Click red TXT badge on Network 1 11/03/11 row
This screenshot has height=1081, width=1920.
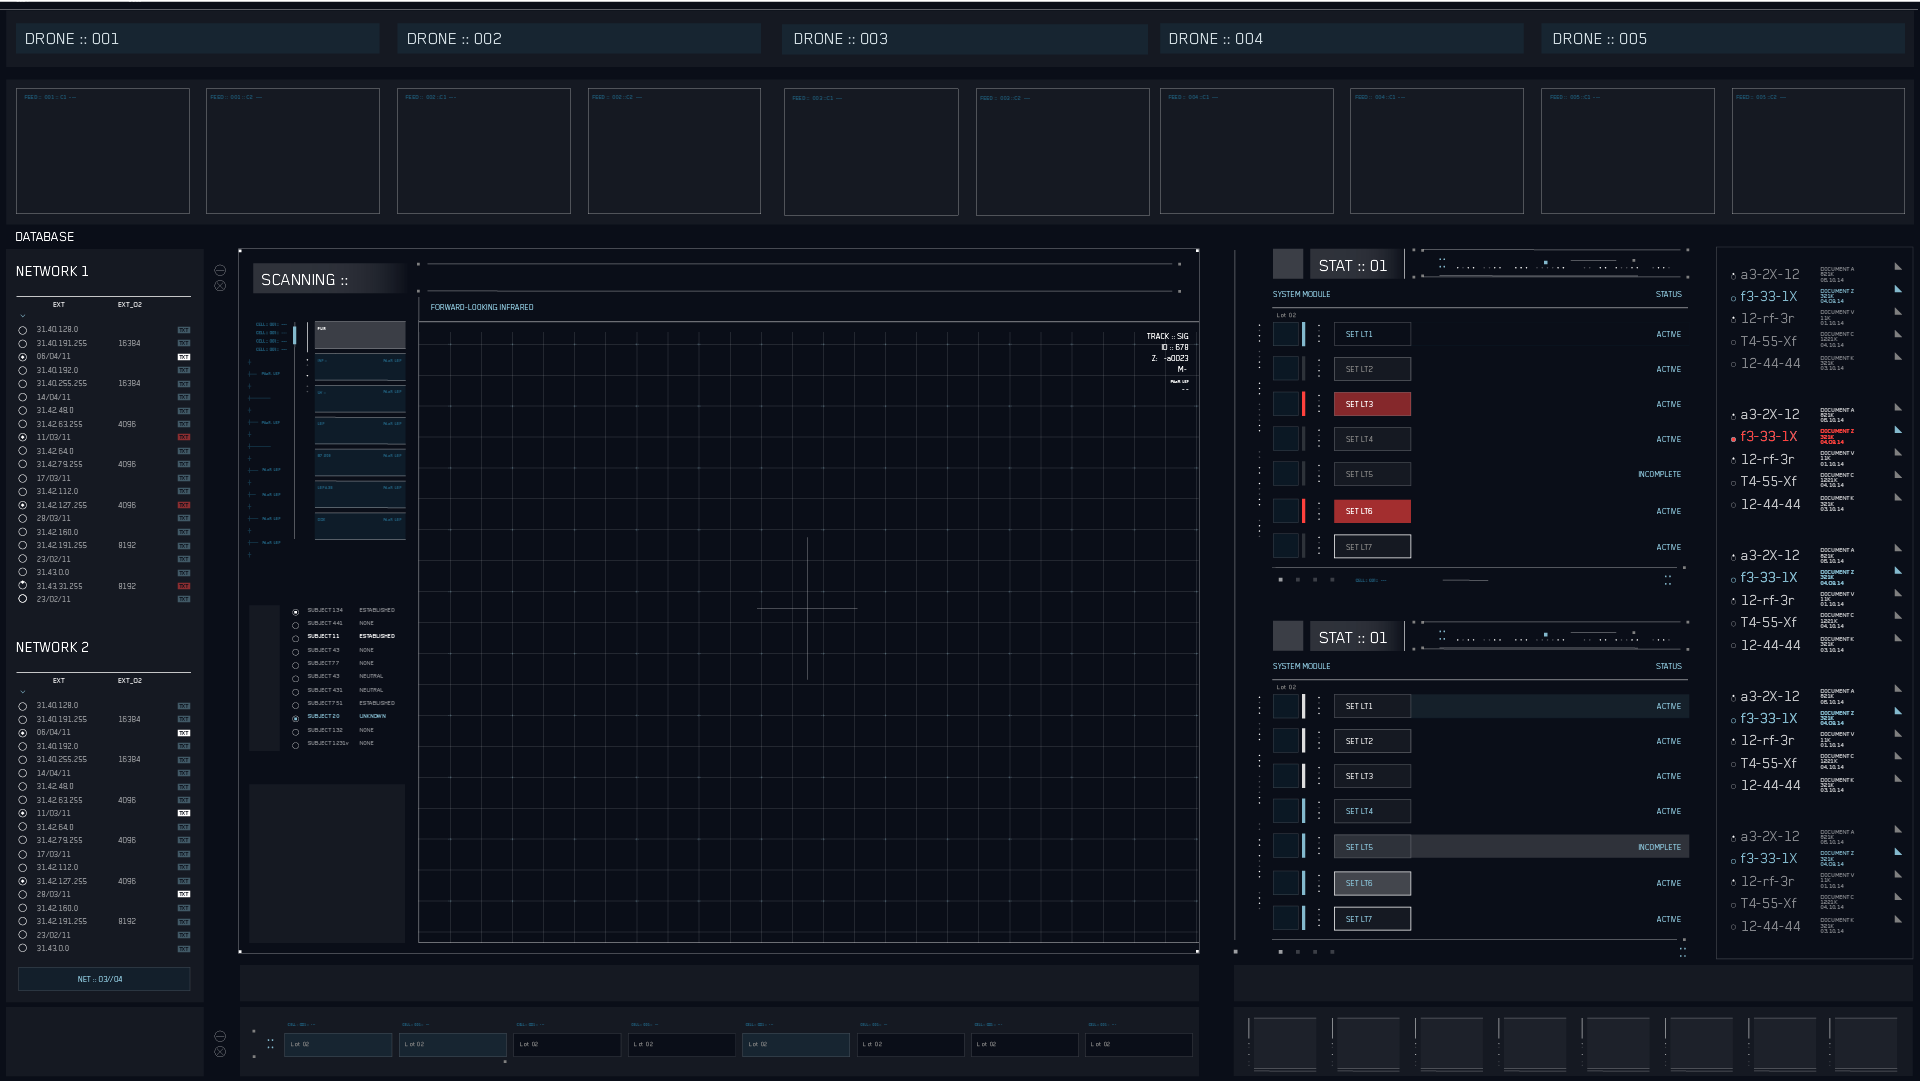184,437
